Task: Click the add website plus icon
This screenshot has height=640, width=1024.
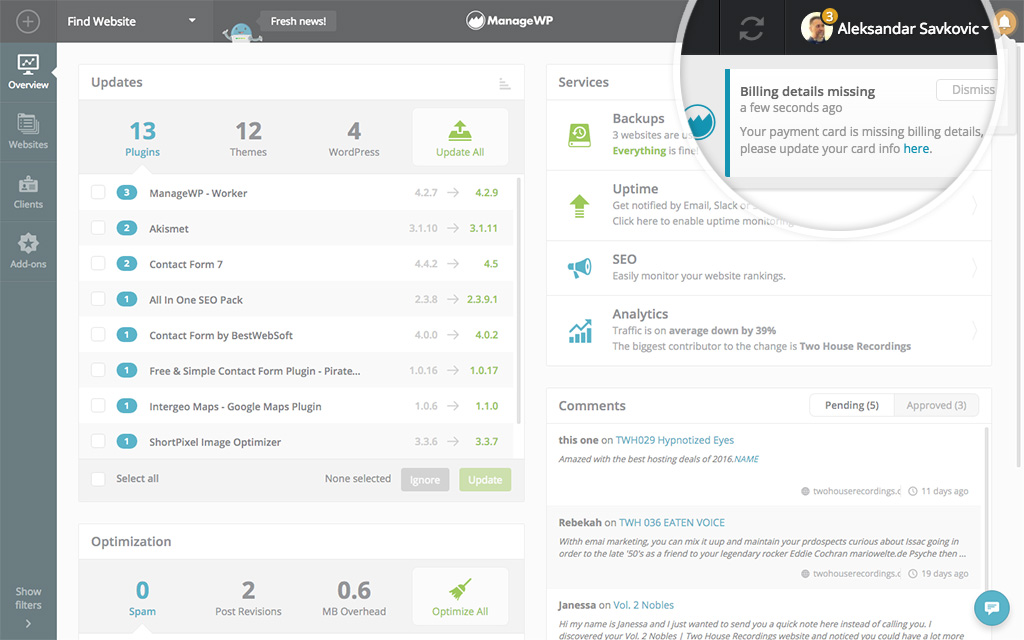Action: (27, 21)
